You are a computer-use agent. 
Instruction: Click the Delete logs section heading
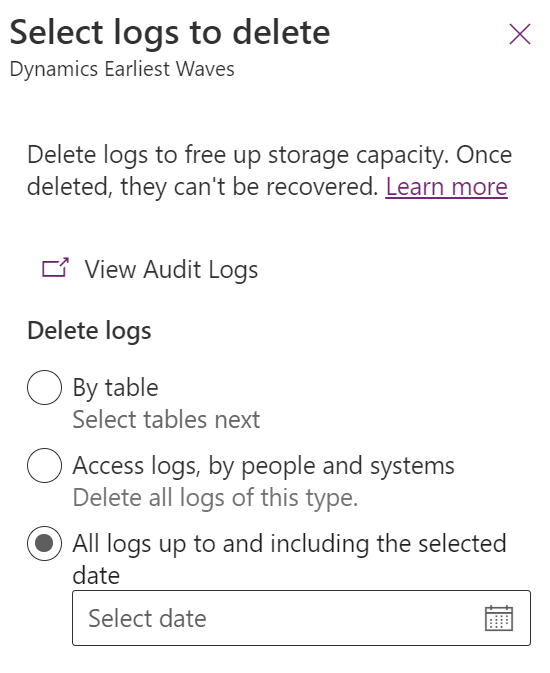[89, 331]
